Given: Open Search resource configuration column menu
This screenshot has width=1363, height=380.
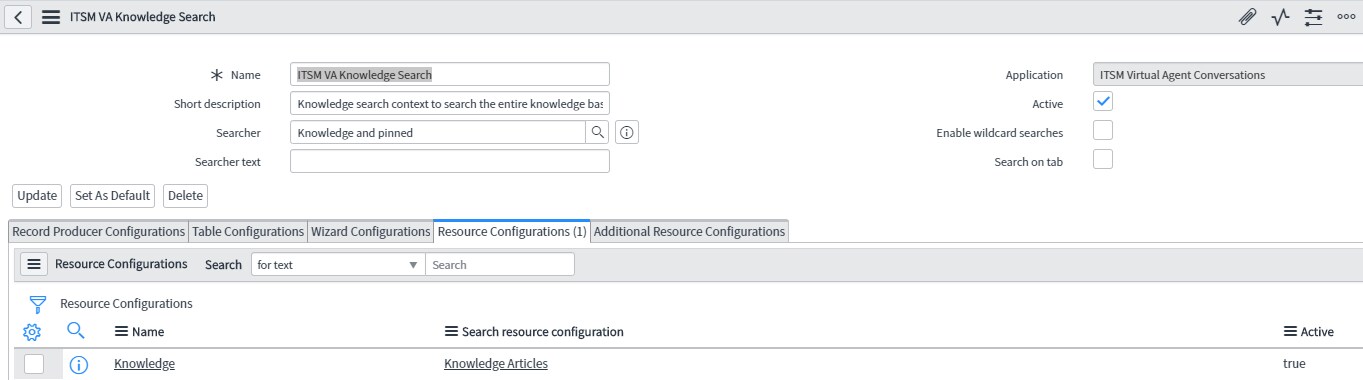Looking at the screenshot, I should [x=451, y=332].
